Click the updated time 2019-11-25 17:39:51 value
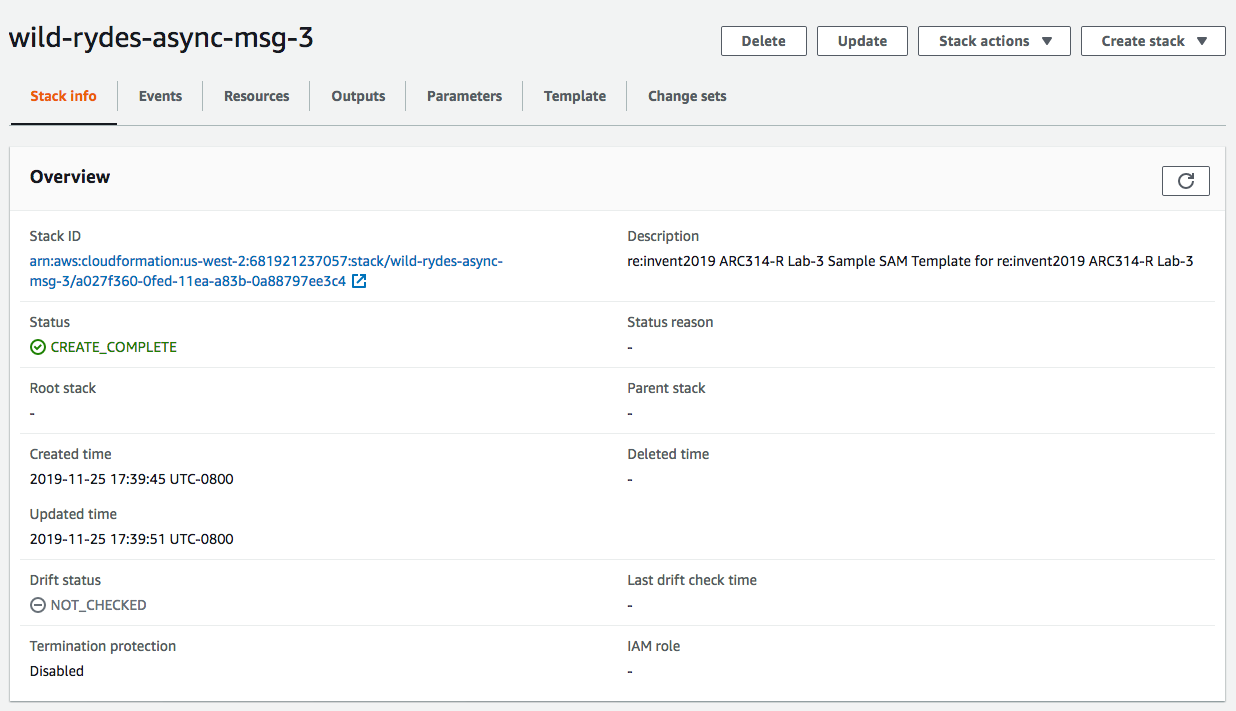The image size is (1236, 711). [131, 539]
